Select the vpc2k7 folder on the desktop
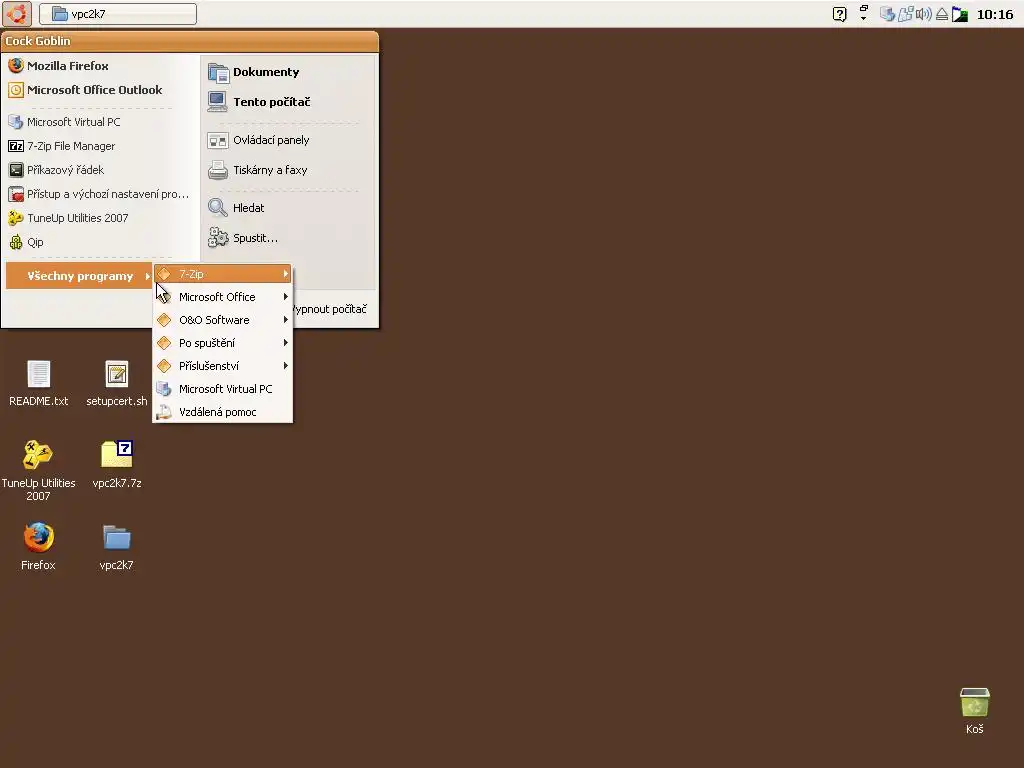Viewport: 1024px width, 768px height. coord(117,547)
